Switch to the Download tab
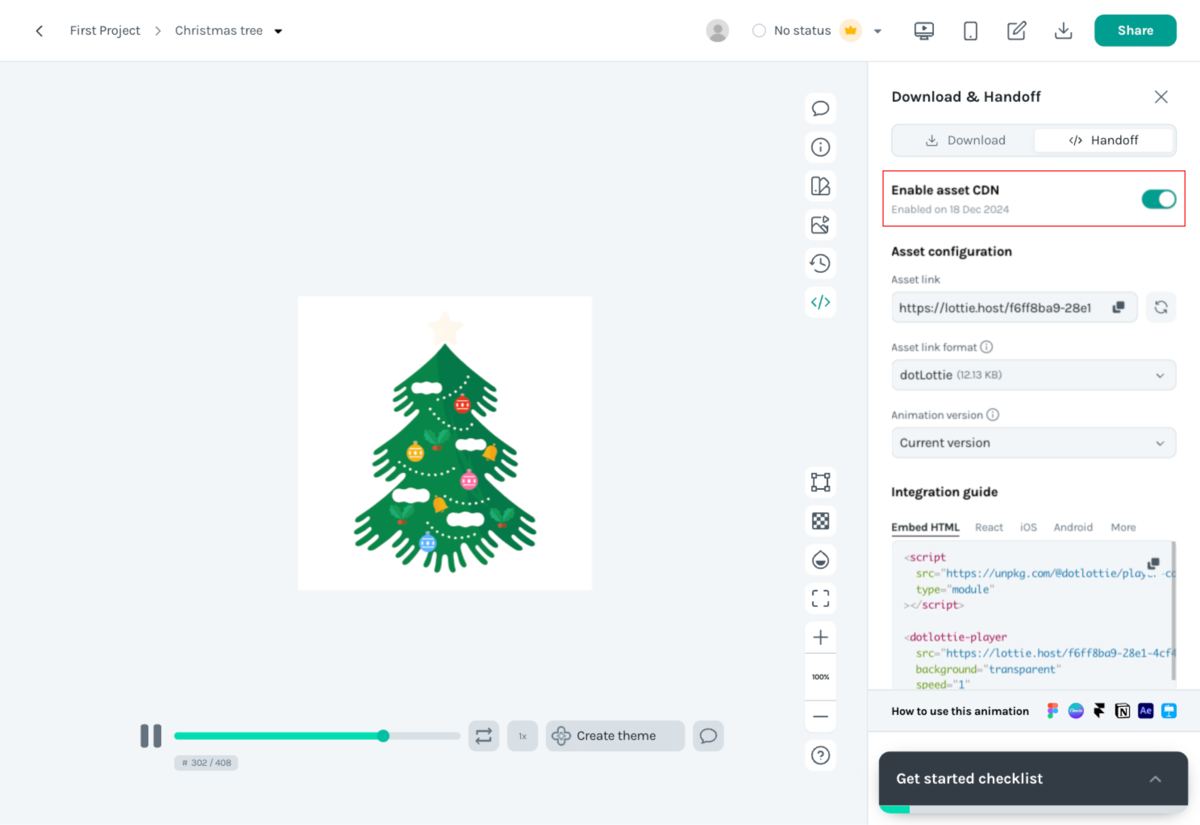 point(964,140)
